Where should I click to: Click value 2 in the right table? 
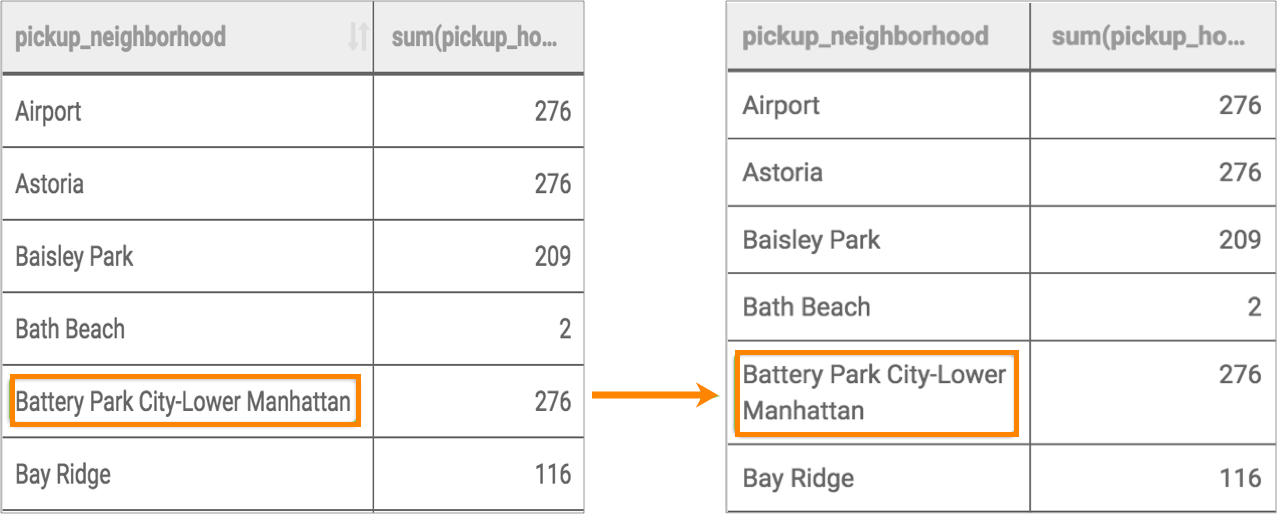[1254, 307]
